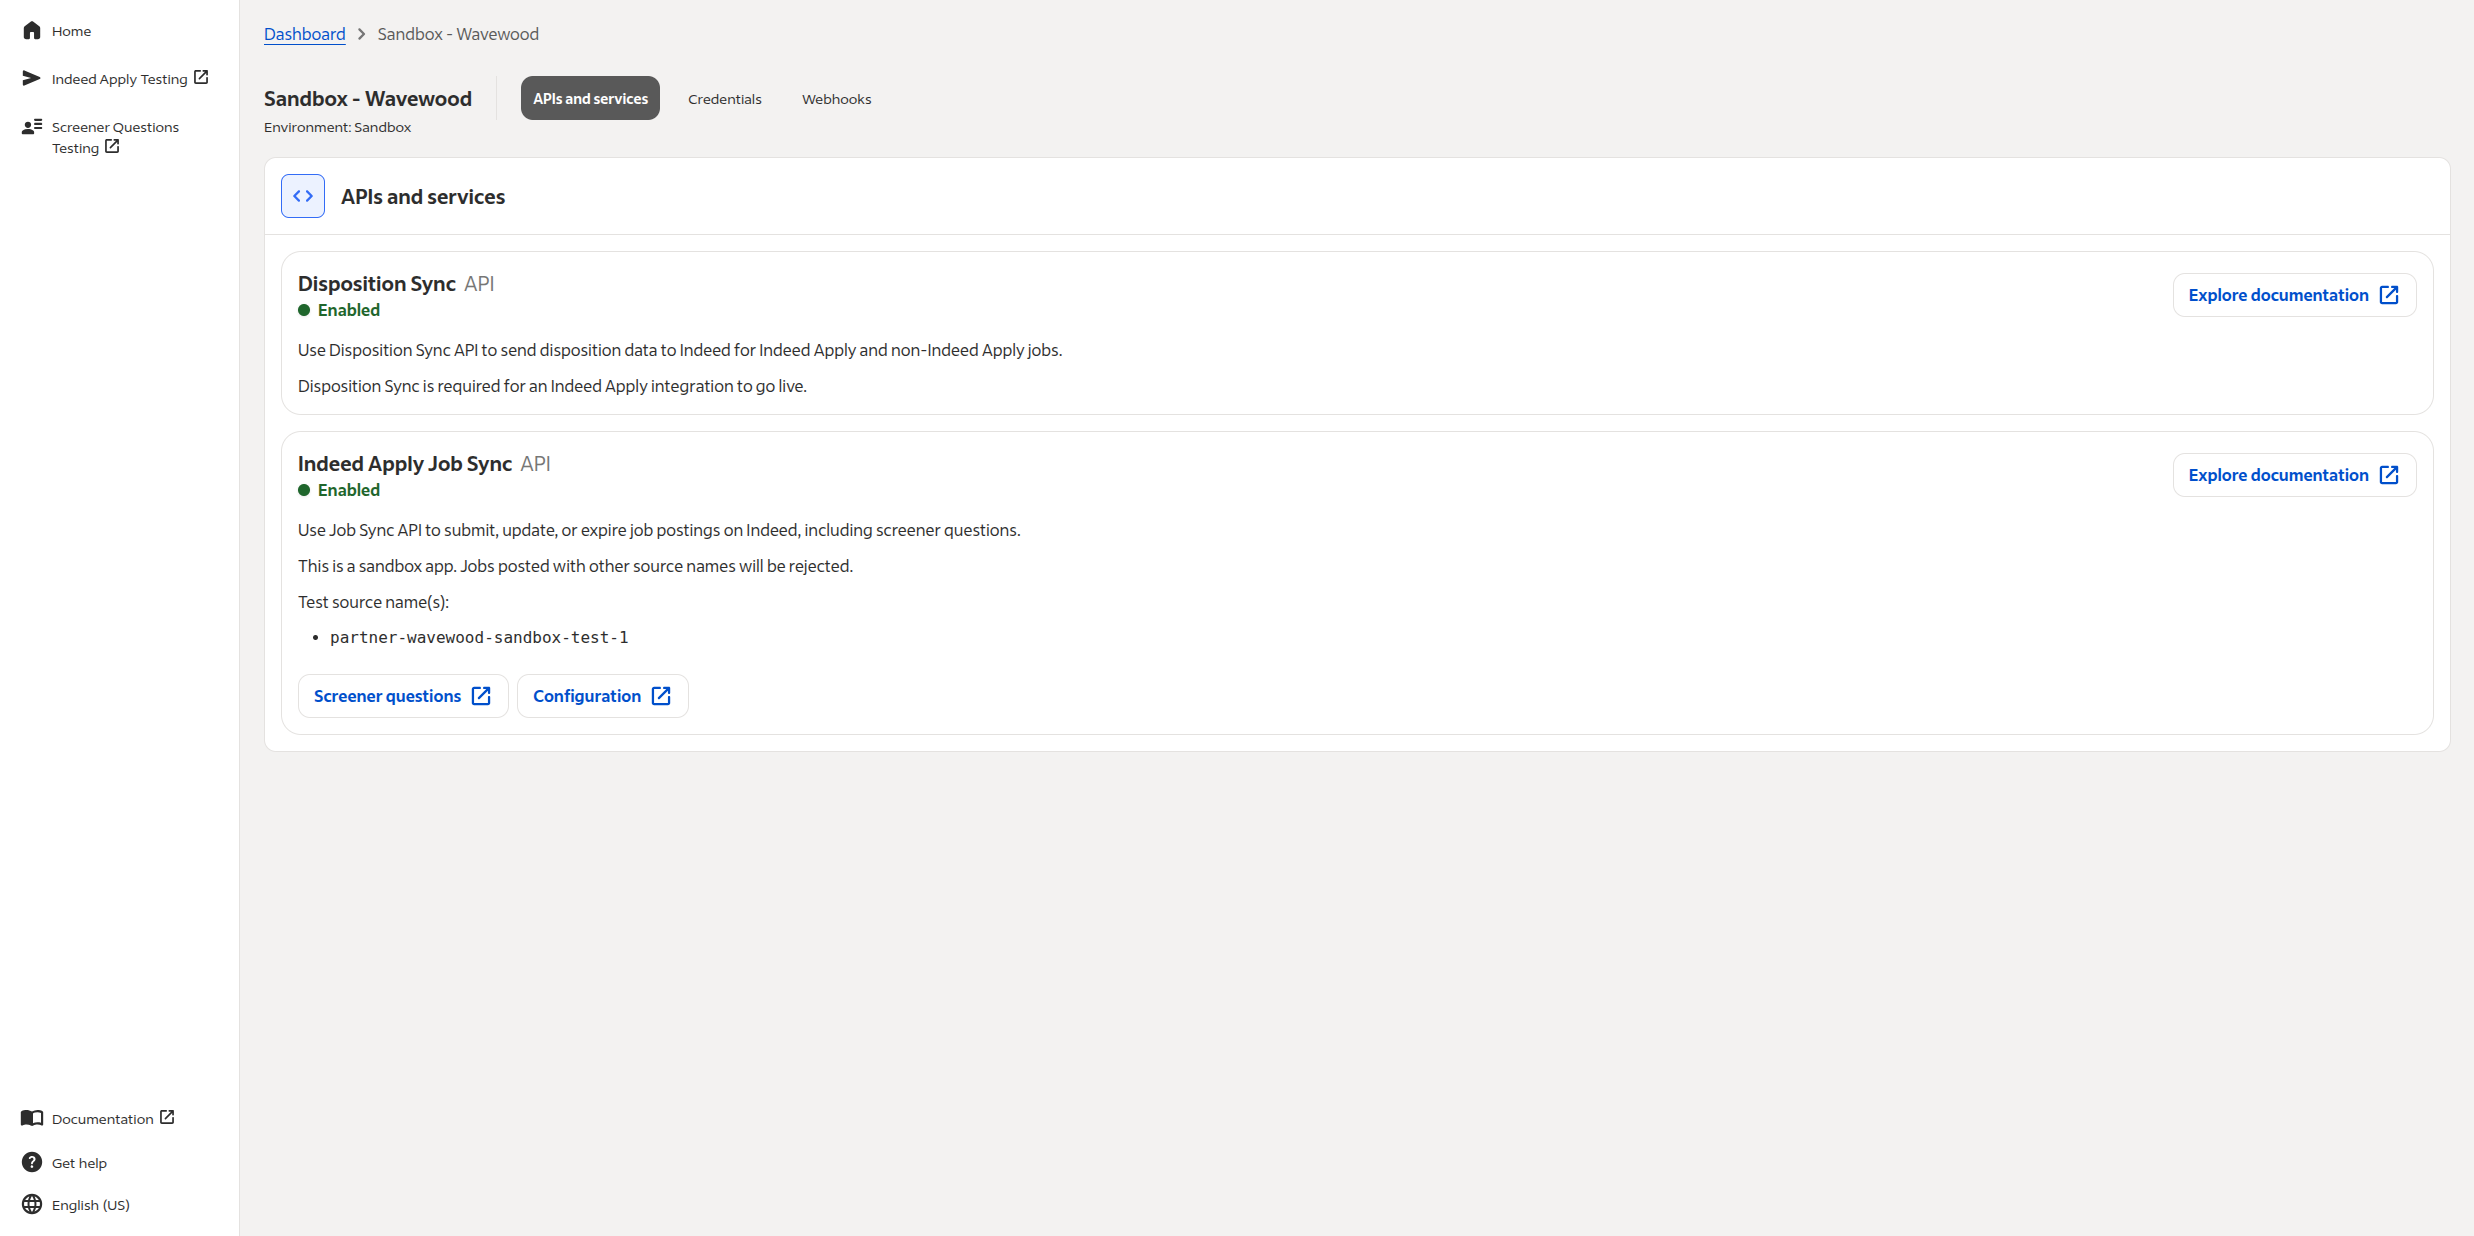Click the Screener Questions Testing people icon
This screenshot has height=1236, width=2474.
[32, 126]
